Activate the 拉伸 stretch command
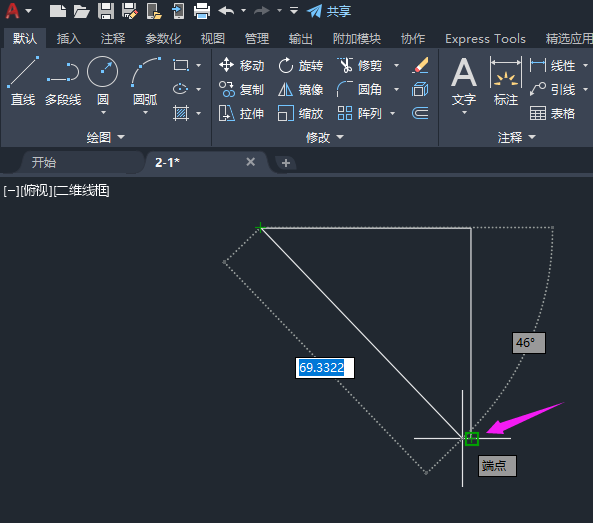 click(241, 113)
